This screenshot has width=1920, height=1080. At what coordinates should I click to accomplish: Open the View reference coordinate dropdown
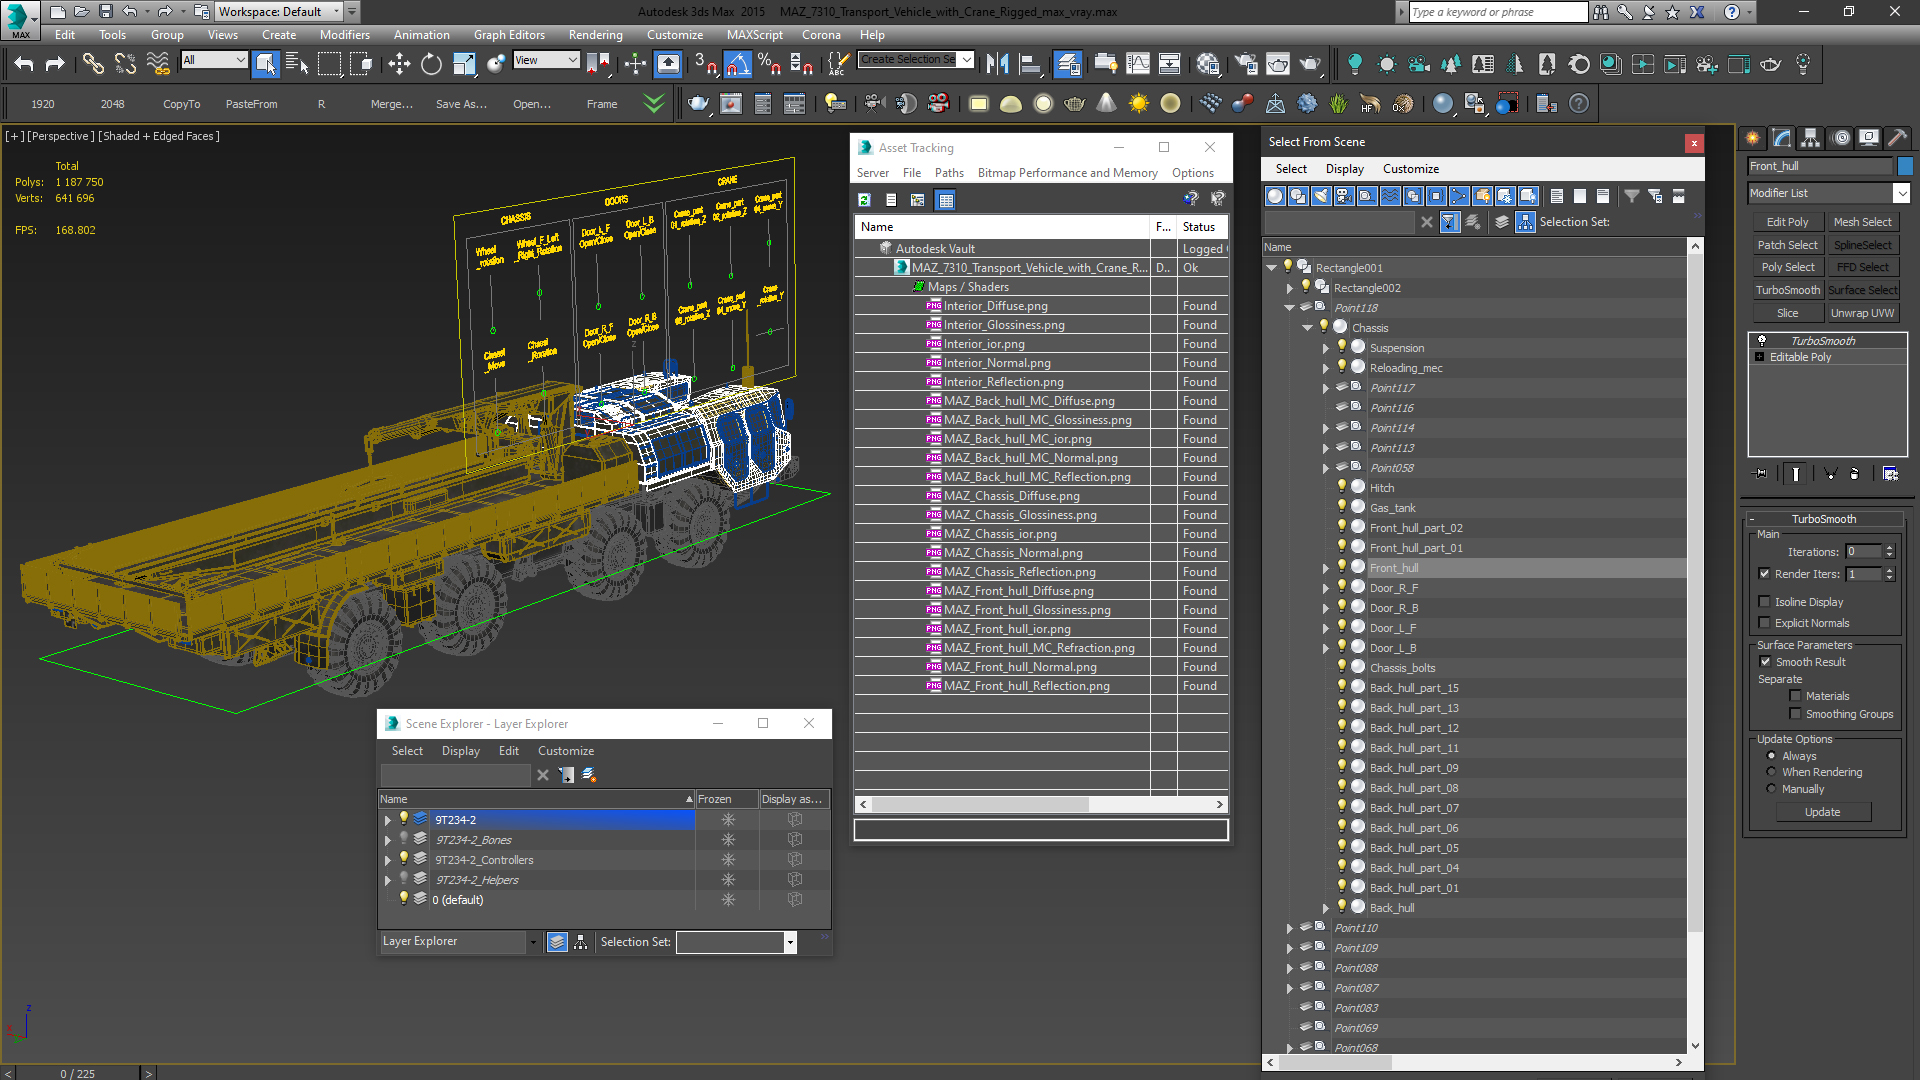[546, 60]
